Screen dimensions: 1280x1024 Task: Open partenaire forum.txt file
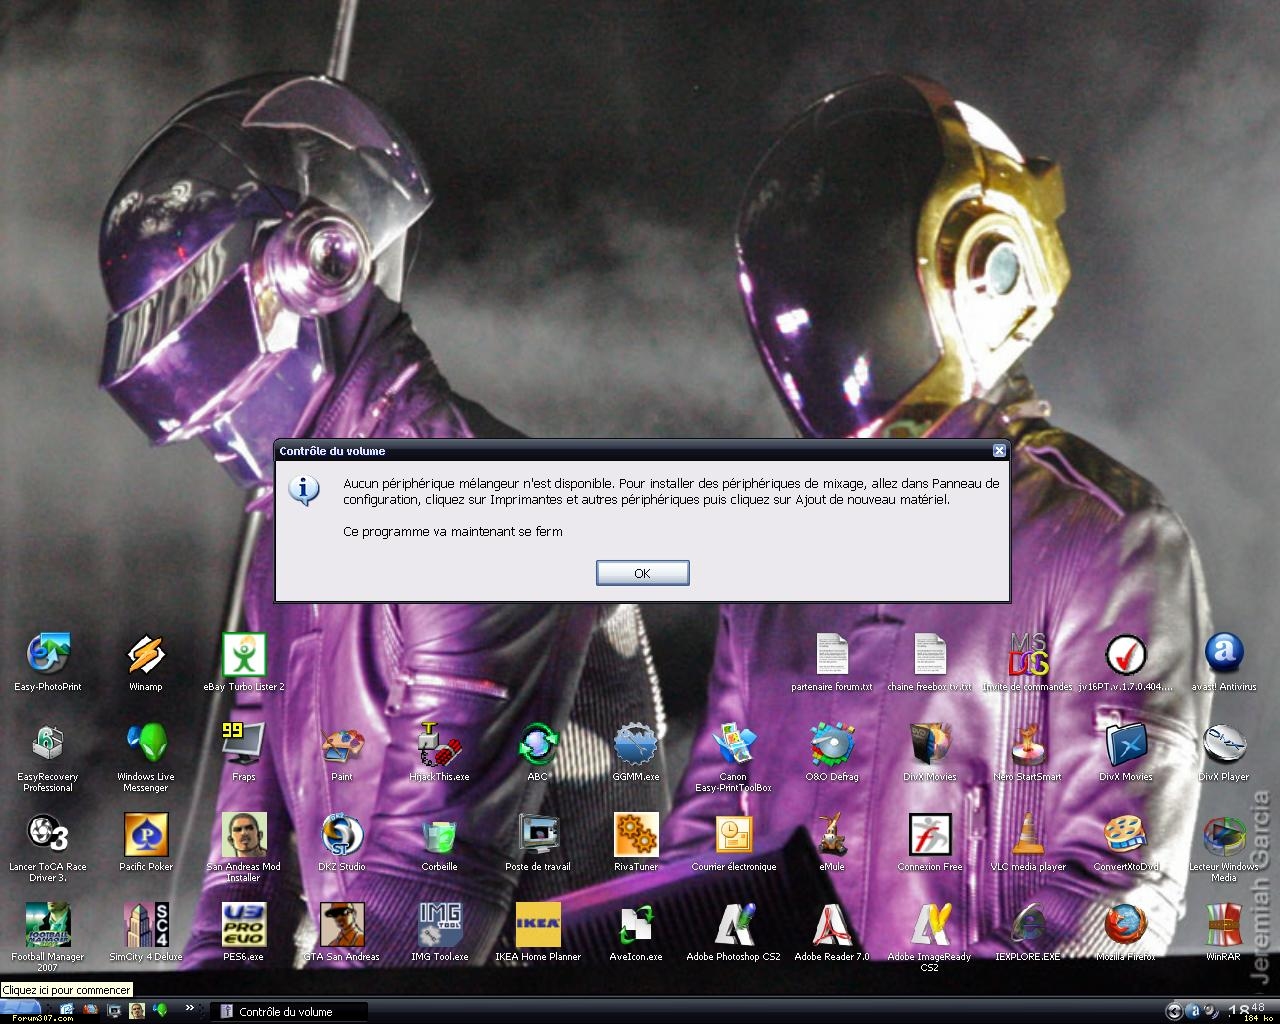831,662
